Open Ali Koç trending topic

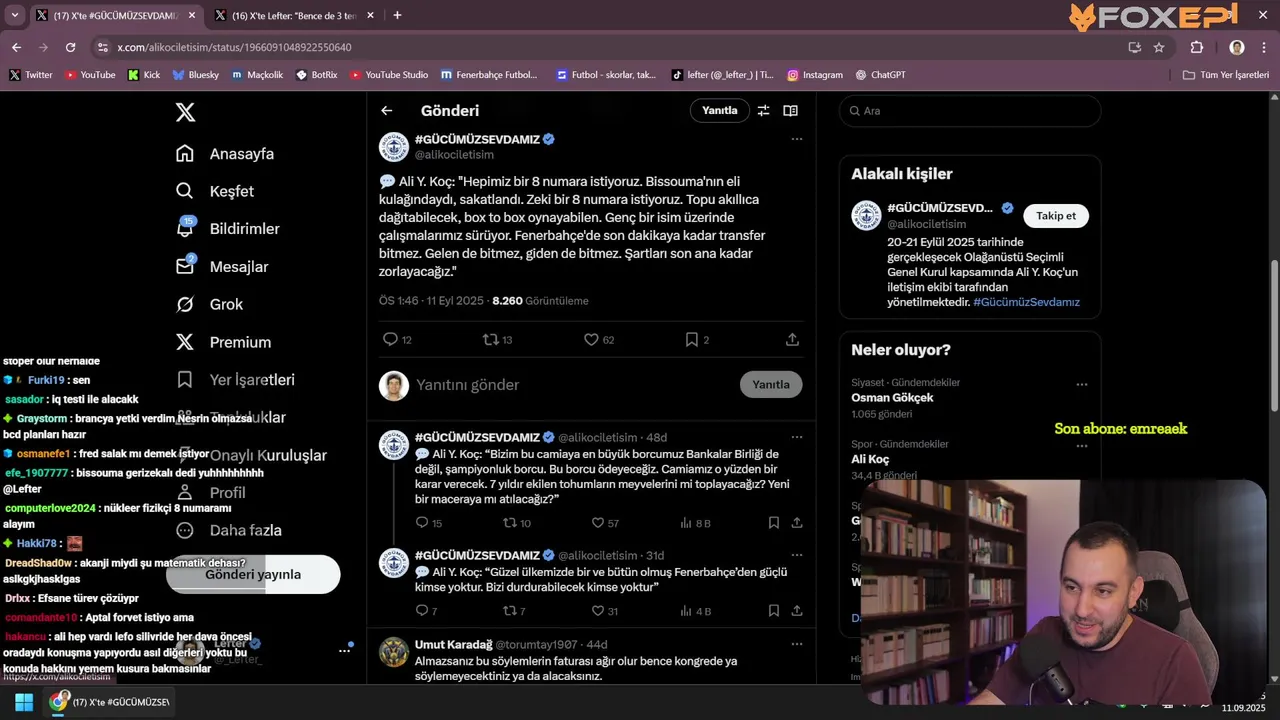pyautogui.click(x=870, y=459)
